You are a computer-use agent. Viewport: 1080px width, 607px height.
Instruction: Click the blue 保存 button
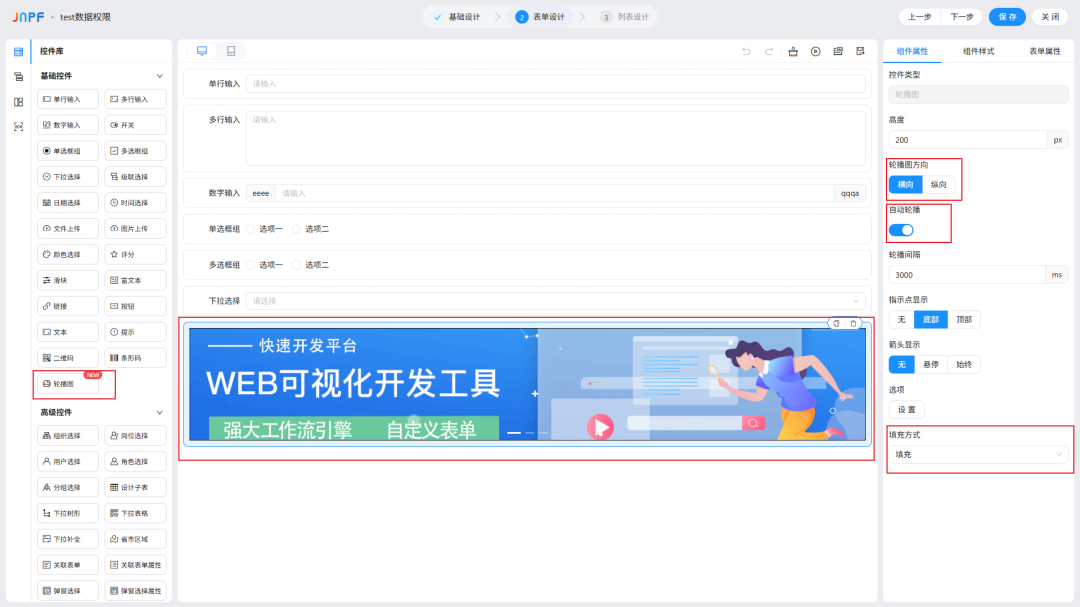click(x=1007, y=17)
